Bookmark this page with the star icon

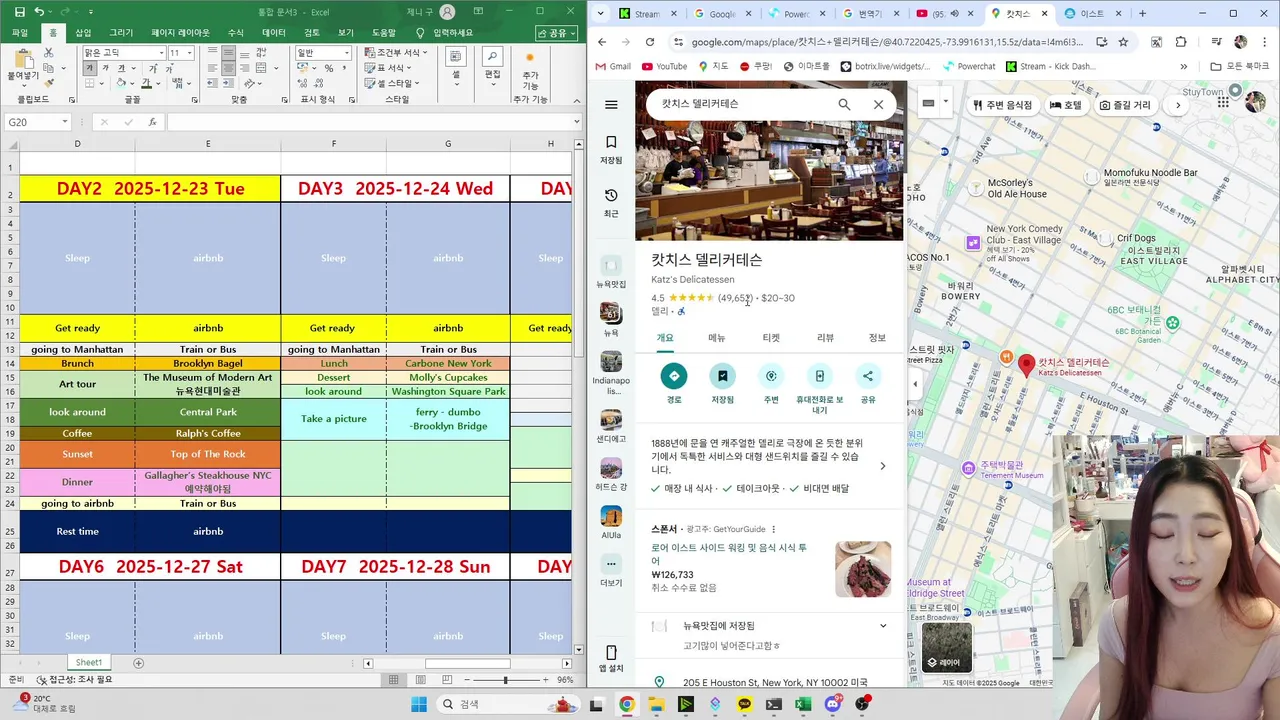pyautogui.click(x=1123, y=42)
